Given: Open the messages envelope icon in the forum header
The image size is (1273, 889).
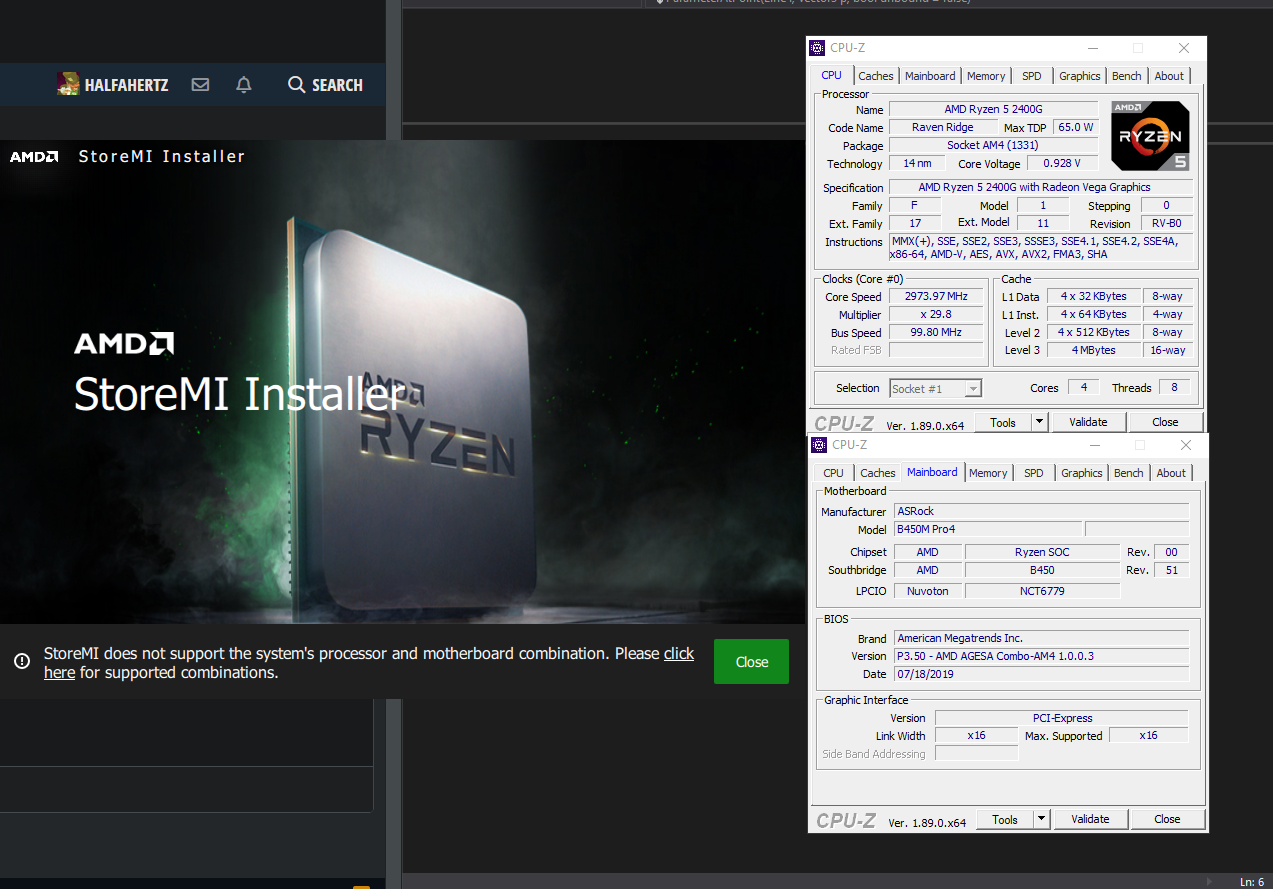Looking at the screenshot, I should (200, 85).
